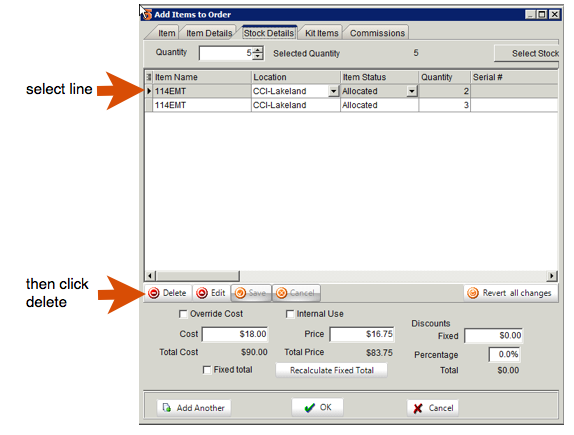The height and width of the screenshot is (435, 574).
Task: Open the Commissions tab
Action: click(x=377, y=33)
